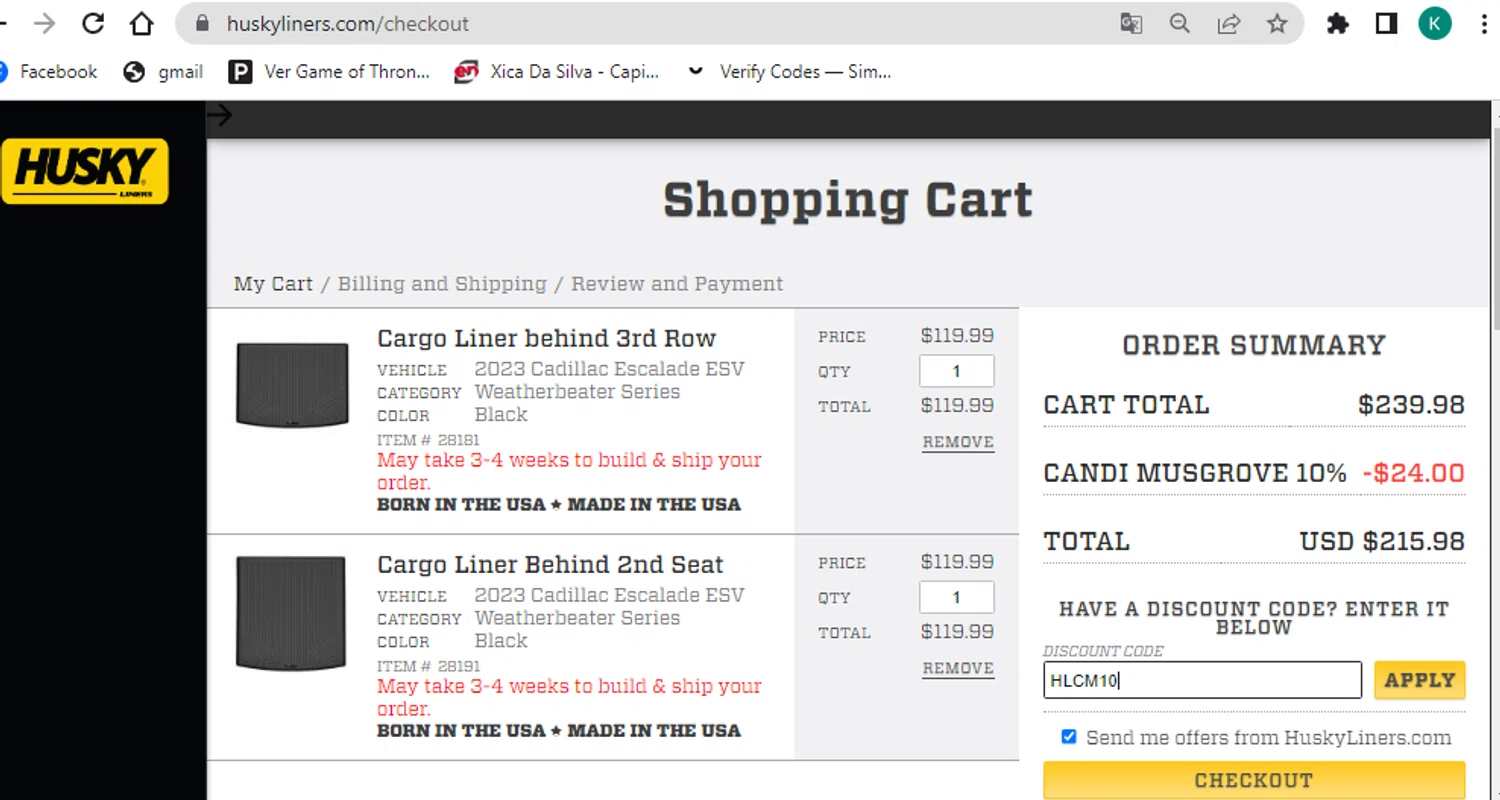1500x800 pixels.
Task: Click the Husky Liners logo
Action: pos(85,171)
